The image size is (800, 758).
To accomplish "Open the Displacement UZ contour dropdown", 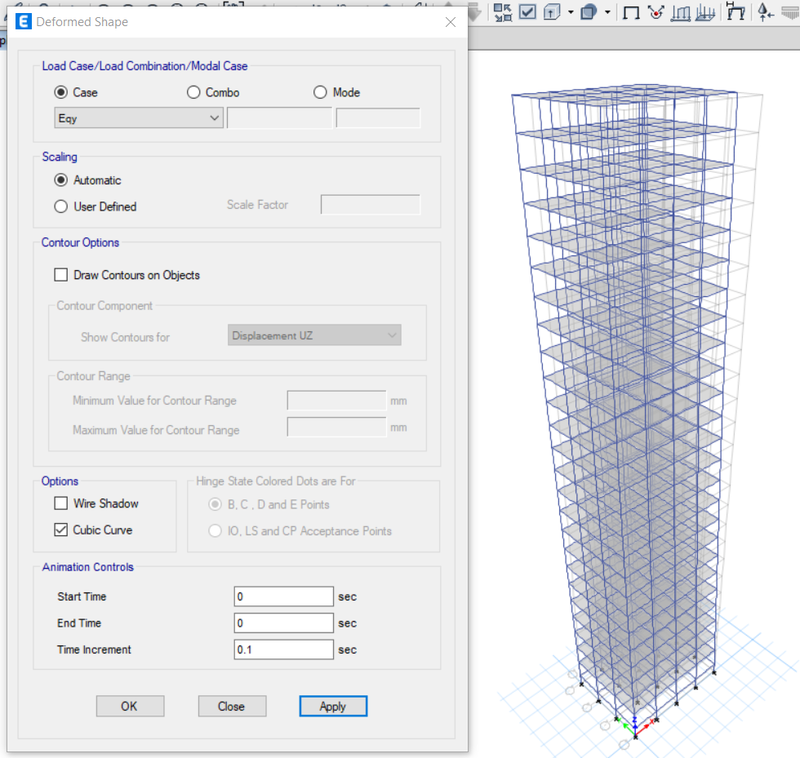I will tap(314, 335).
